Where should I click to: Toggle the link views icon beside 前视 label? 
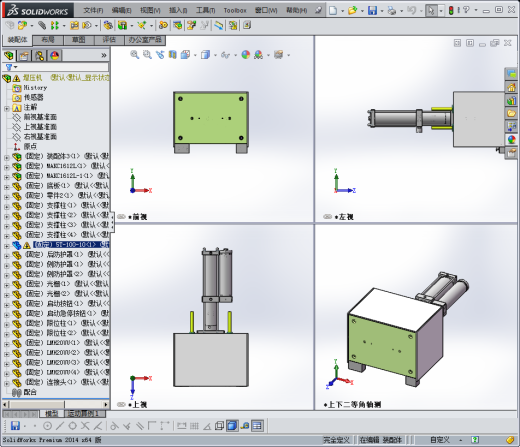pyautogui.click(x=122, y=217)
